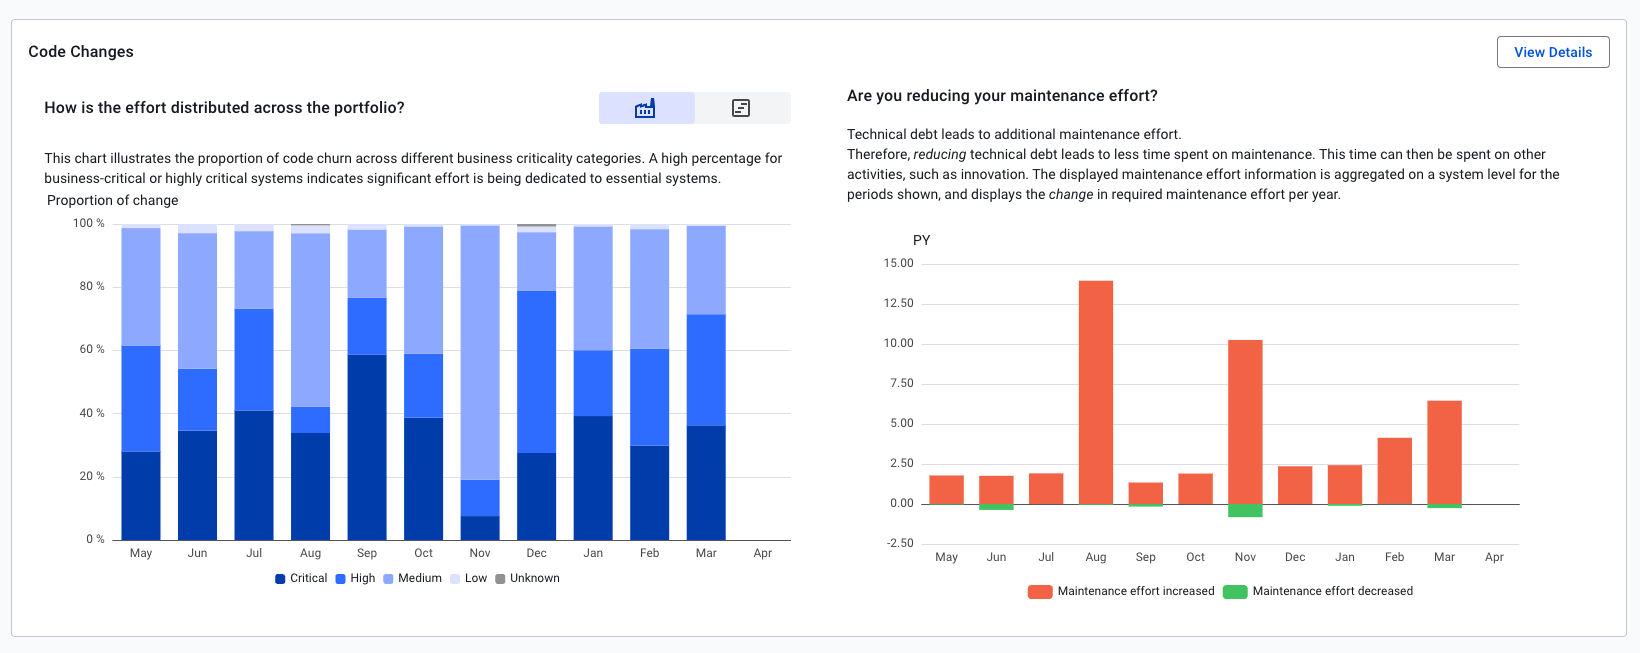Click the Maintenance effort decreased legend item
Image resolution: width=1640 pixels, height=653 pixels.
pyautogui.click(x=1319, y=591)
